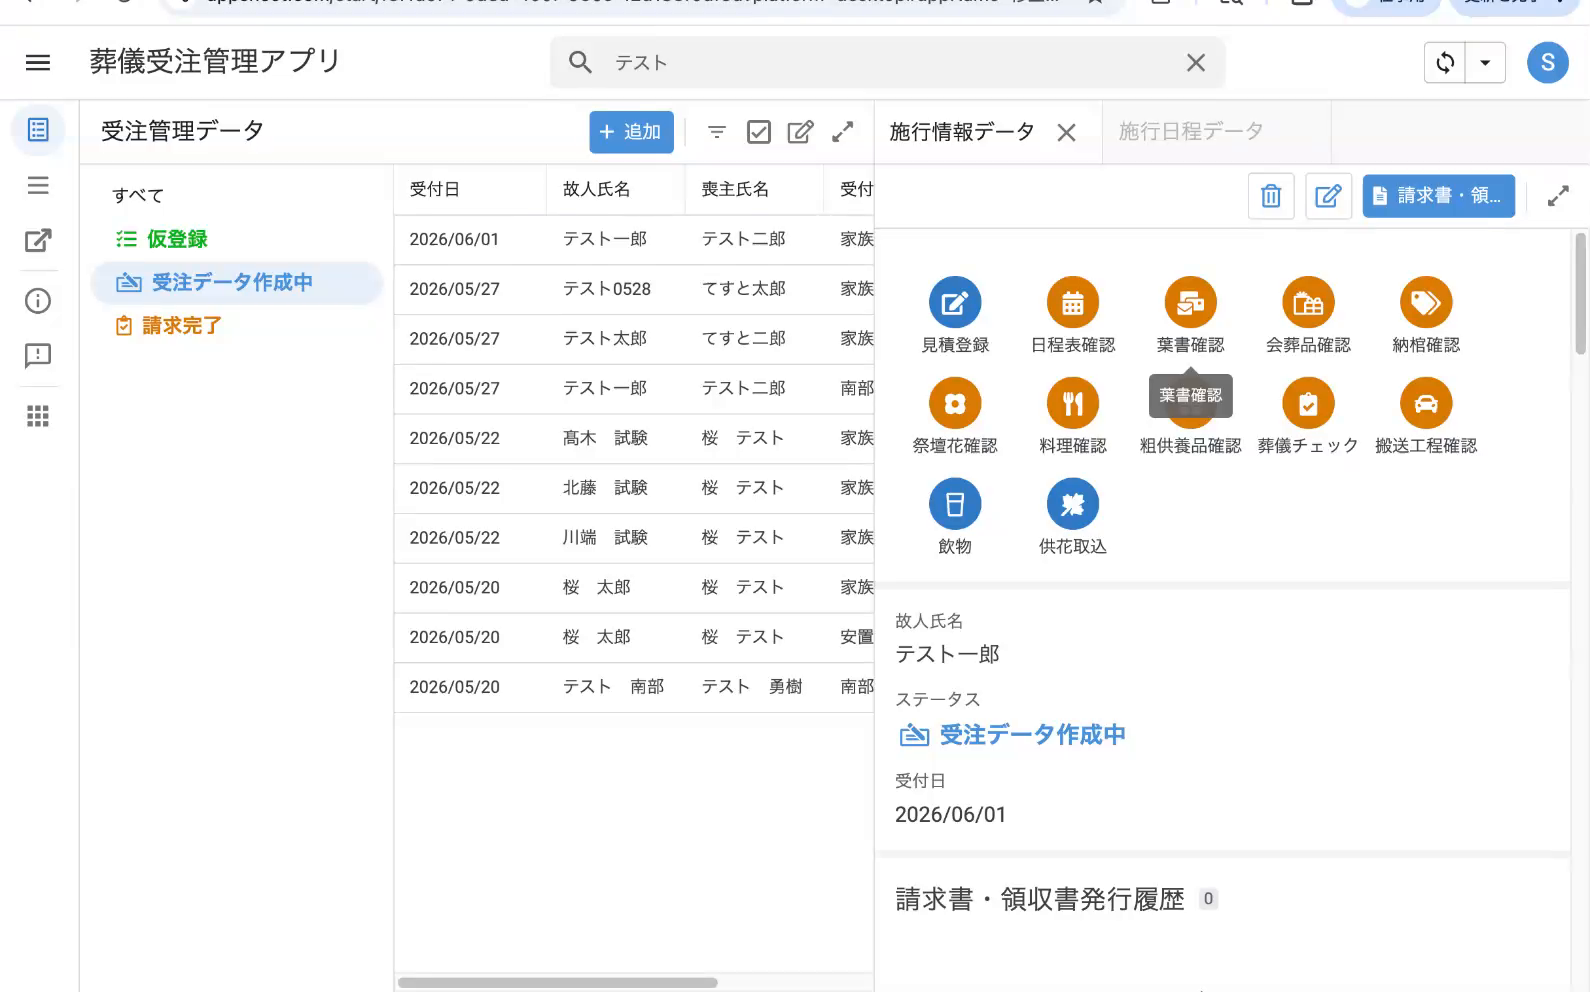The image size is (1590, 992).
Task: Open the hamburger main menu
Action: [38, 62]
